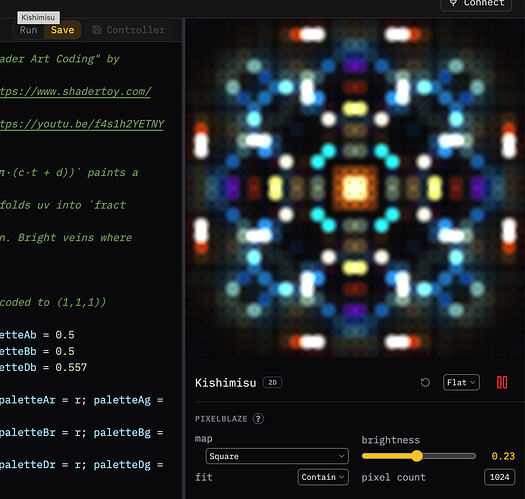Screen dimensions: 525x499
Task: Click the Pixelblaze help question-mark icon
Action: [258, 419]
